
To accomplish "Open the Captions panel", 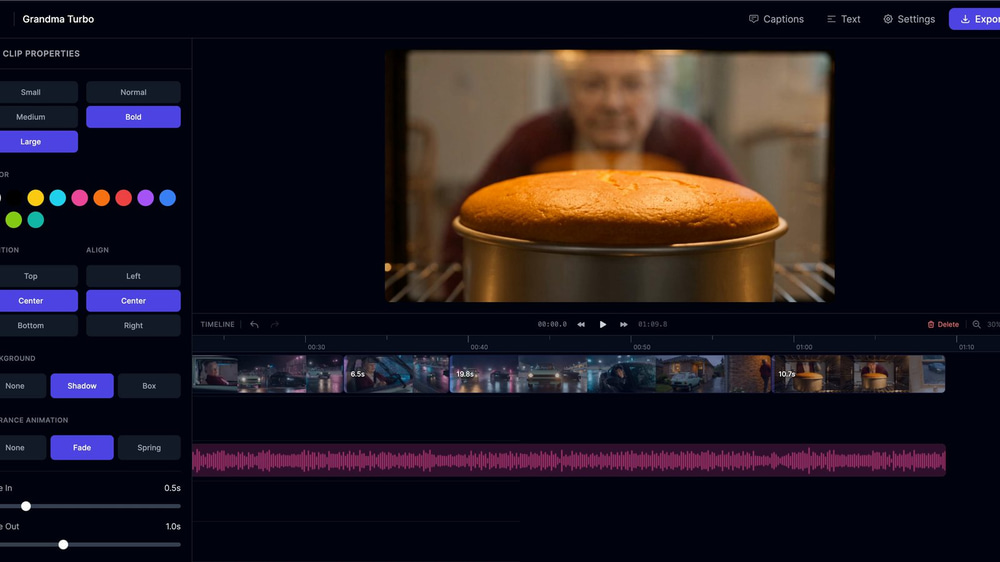I will [x=776, y=19].
